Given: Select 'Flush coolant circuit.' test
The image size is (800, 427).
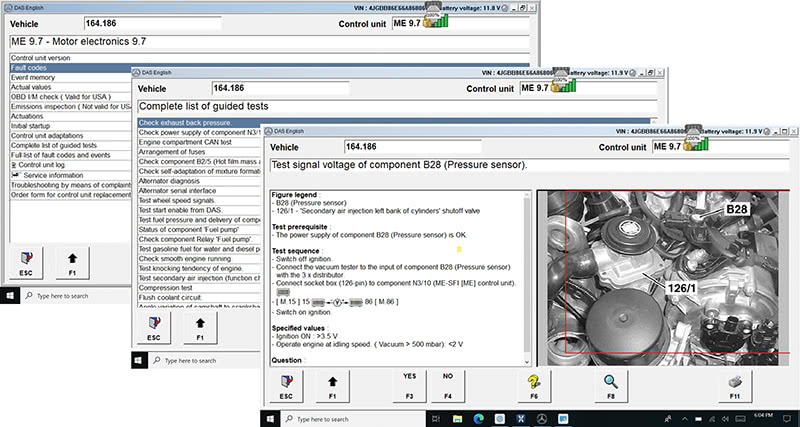Looking at the screenshot, I should pyautogui.click(x=199, y=297).
